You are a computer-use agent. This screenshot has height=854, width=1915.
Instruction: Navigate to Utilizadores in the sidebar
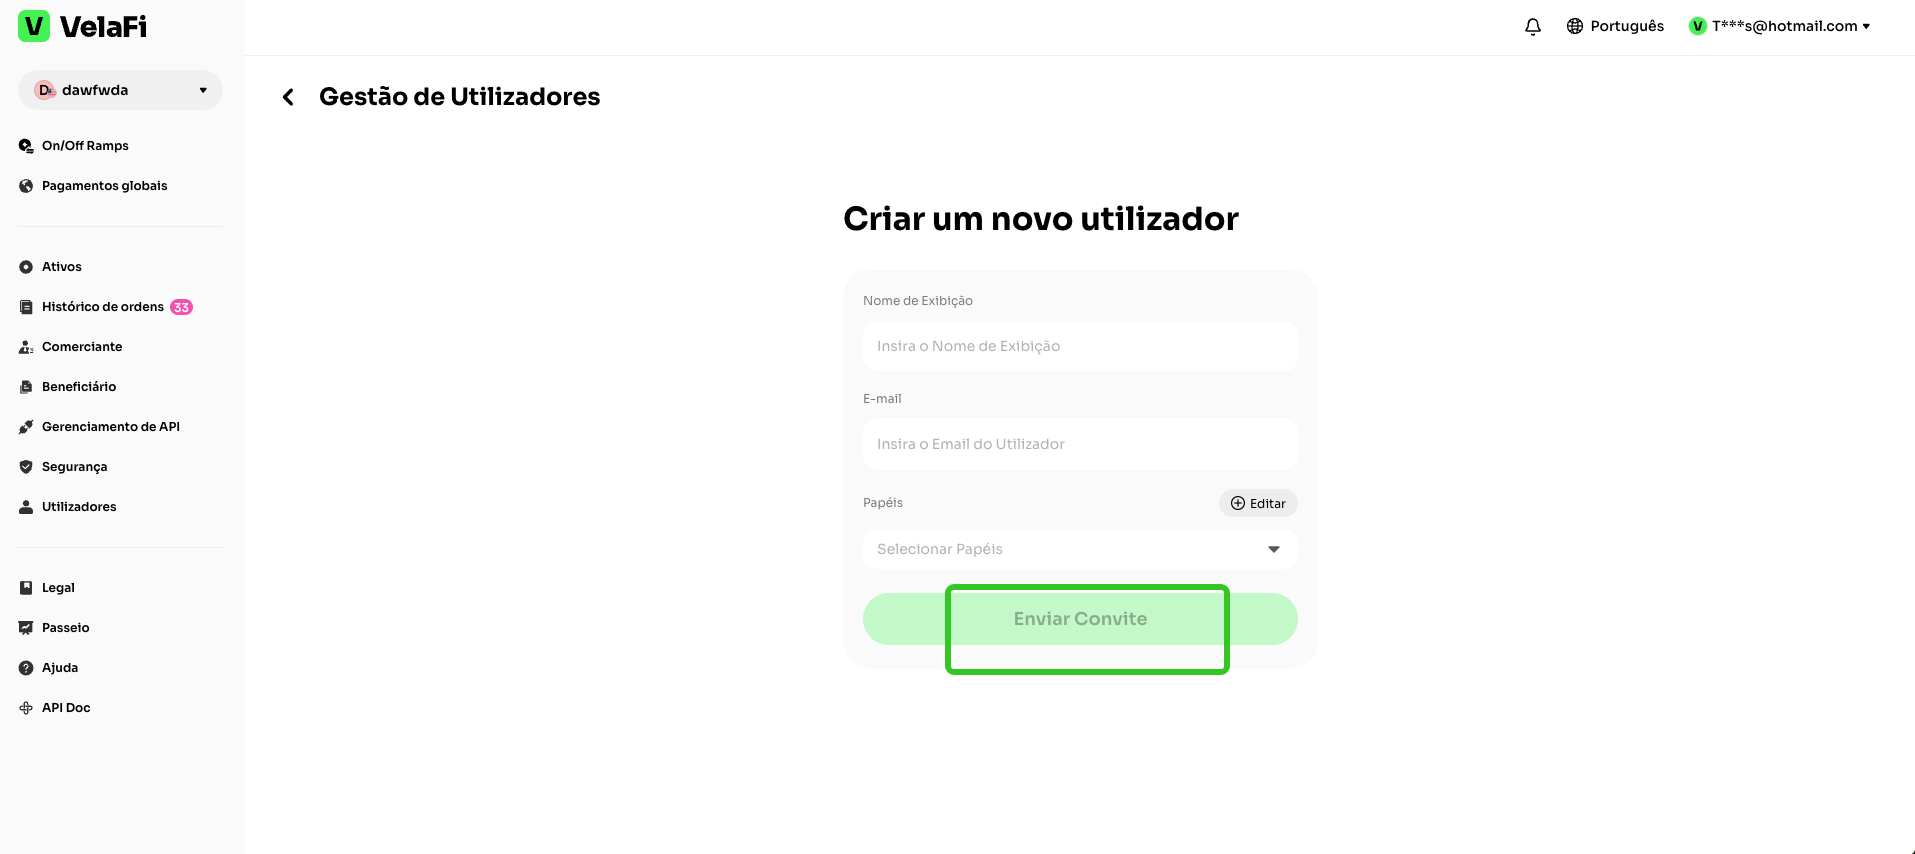[79, 507]
